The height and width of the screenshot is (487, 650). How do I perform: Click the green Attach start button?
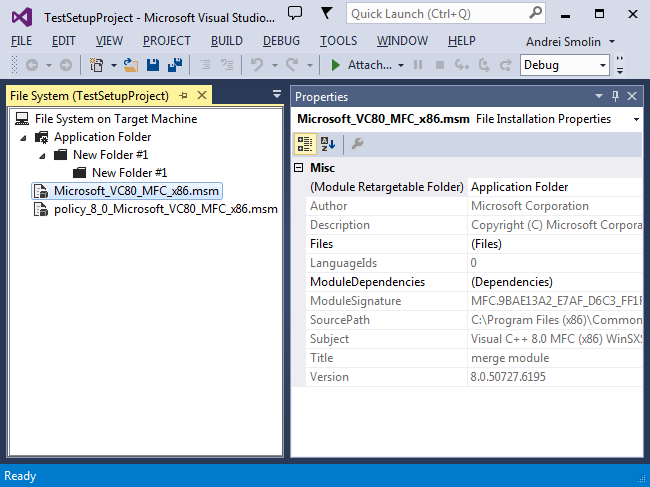361,65
